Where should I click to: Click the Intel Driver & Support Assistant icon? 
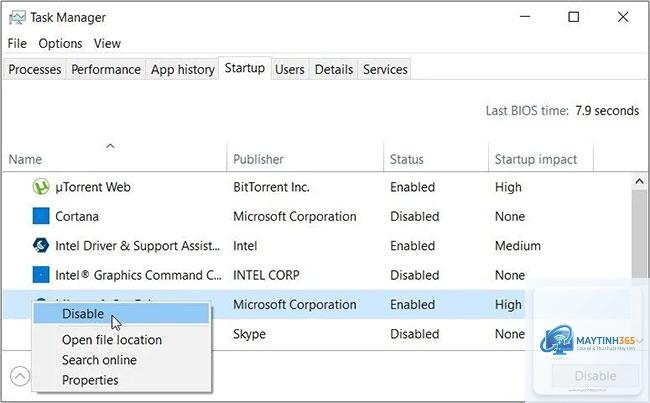coord(41,245)
